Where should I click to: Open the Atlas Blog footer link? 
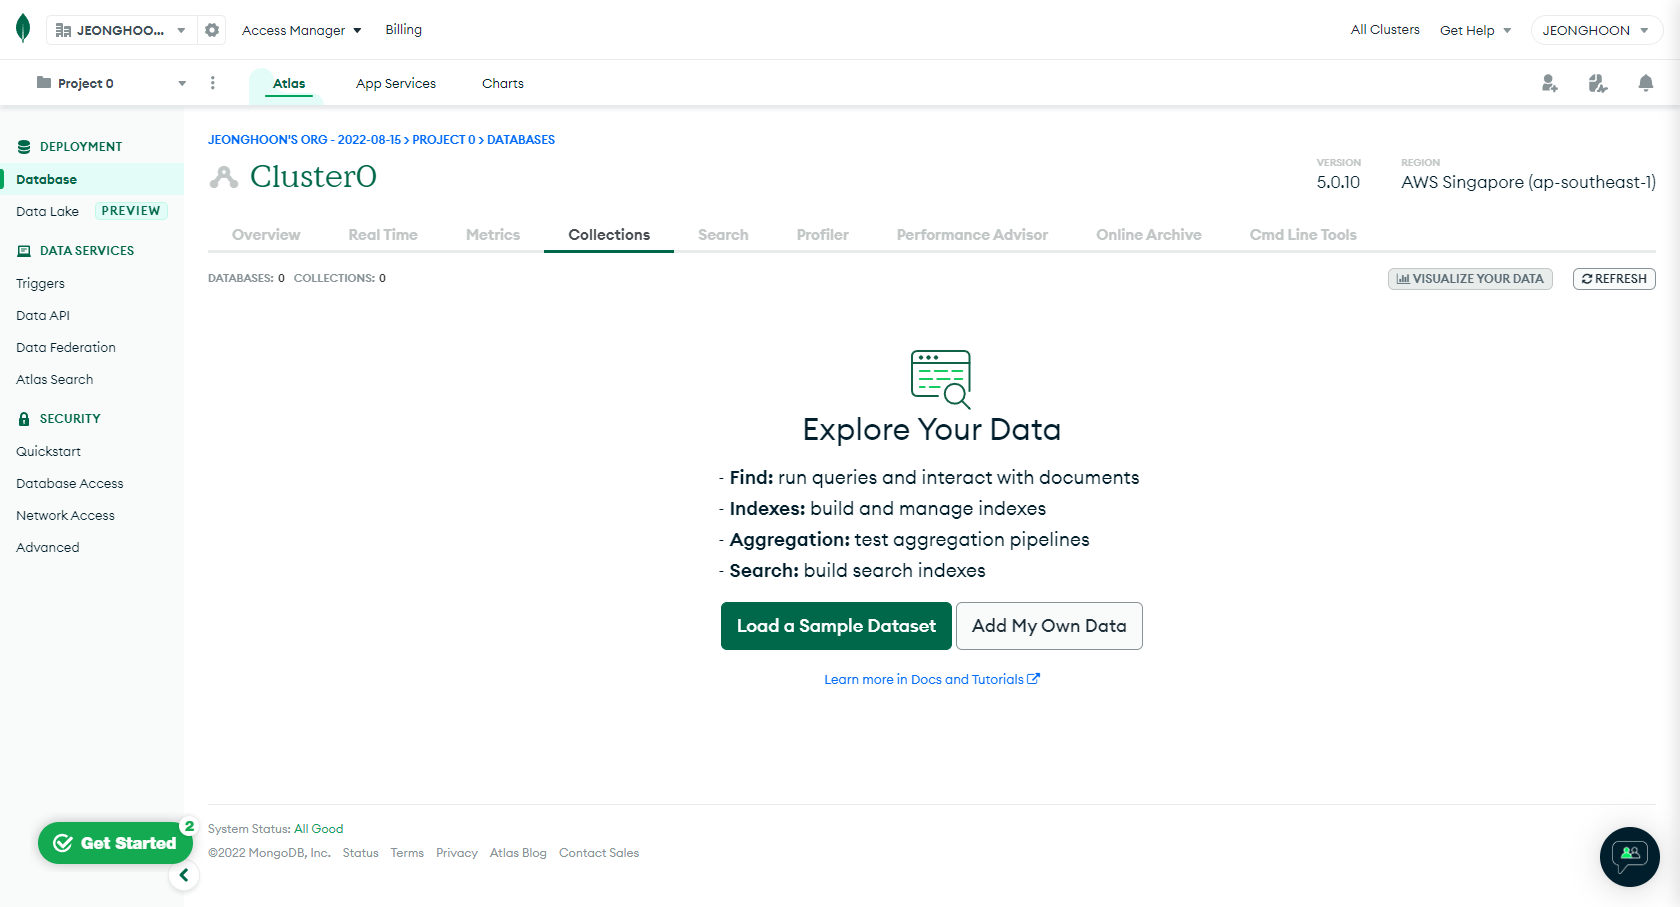pyautogui.click(x=518, y=853)
